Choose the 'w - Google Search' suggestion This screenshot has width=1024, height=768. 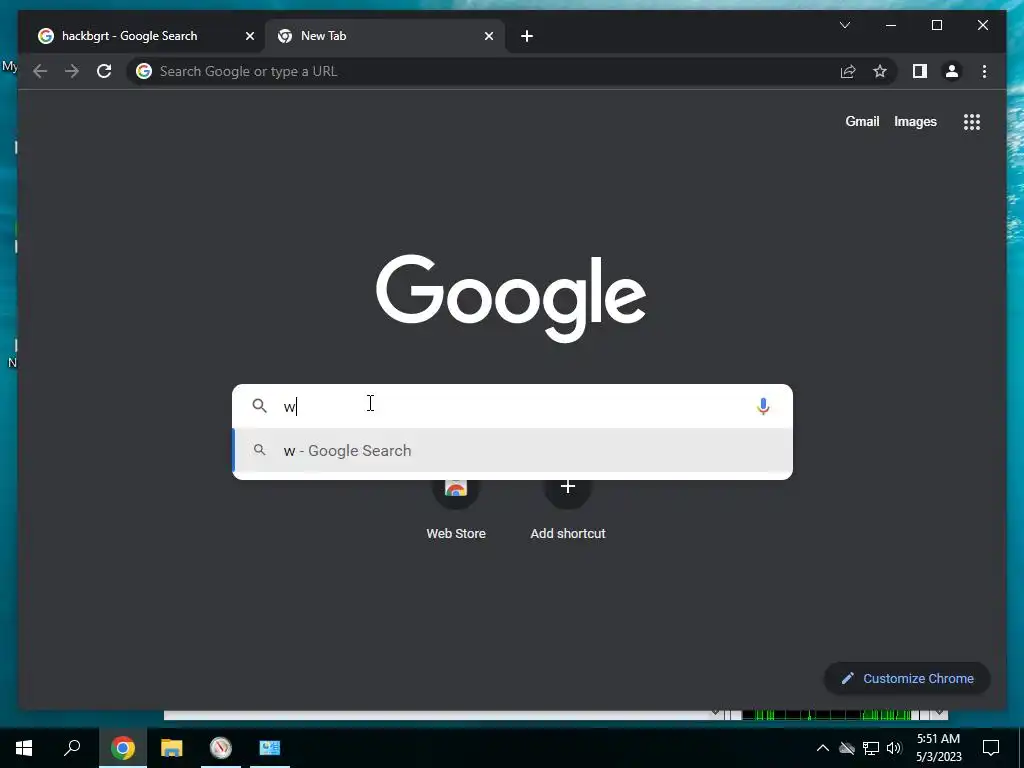(x=513, y=451)
